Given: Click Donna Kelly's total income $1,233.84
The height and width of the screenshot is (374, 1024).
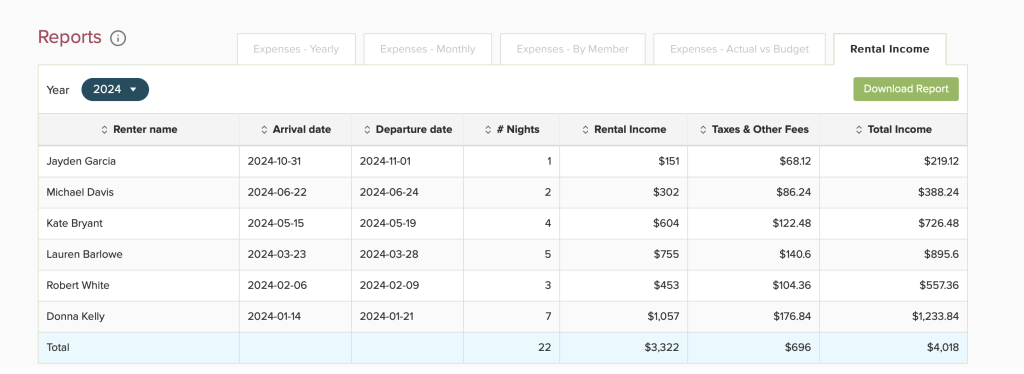Looking at the screenshot, I should (x=935, y=317).
